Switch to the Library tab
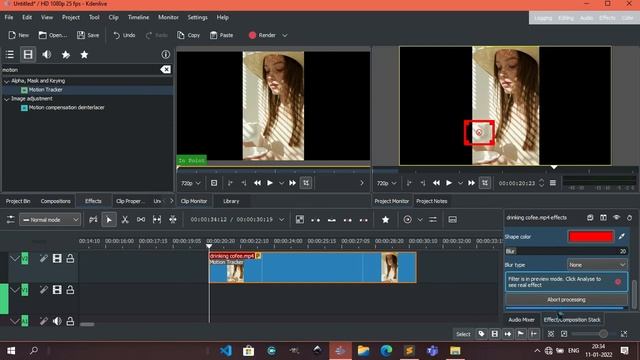Screen dimensions: 640x360 coord(231,201)
